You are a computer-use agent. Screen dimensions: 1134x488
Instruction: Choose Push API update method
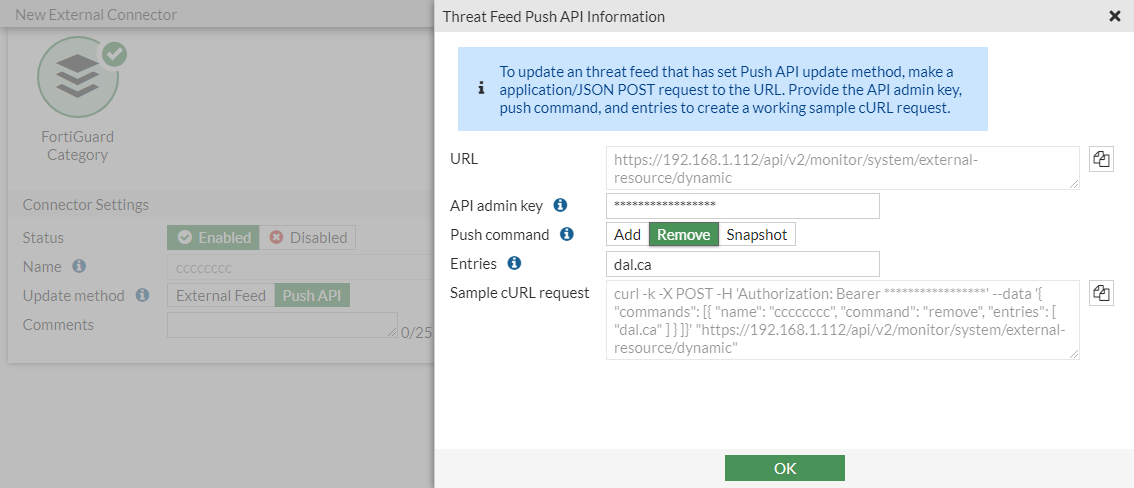coord(312,295)
